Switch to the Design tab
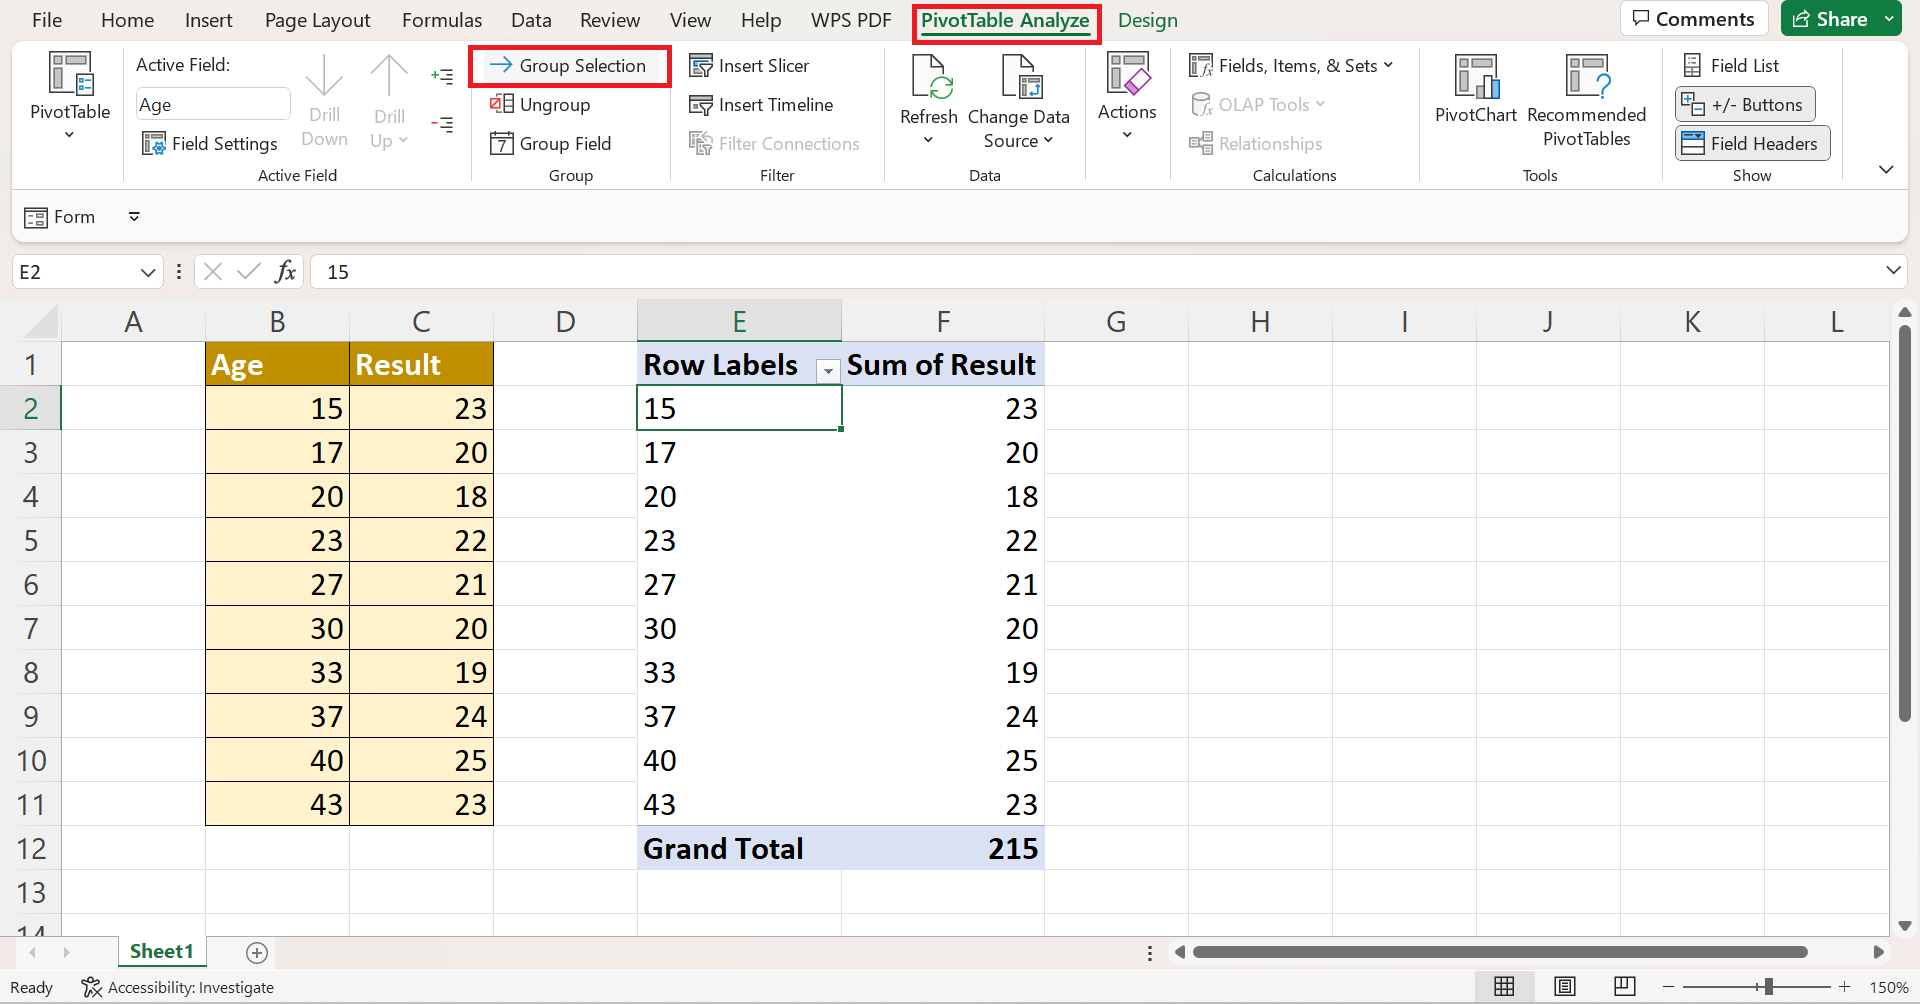 point(1147,21)
